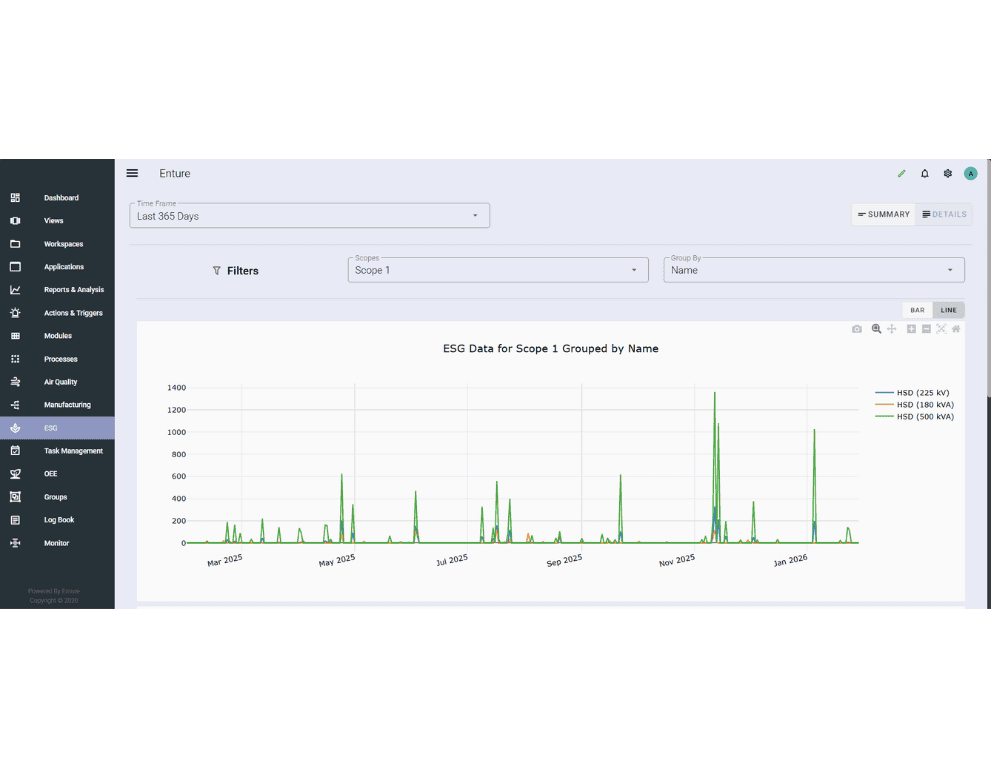The width and height of the screenshot is (991, 768).
Task: Reset chart axes with the home icon
Action: click(956, 329)
